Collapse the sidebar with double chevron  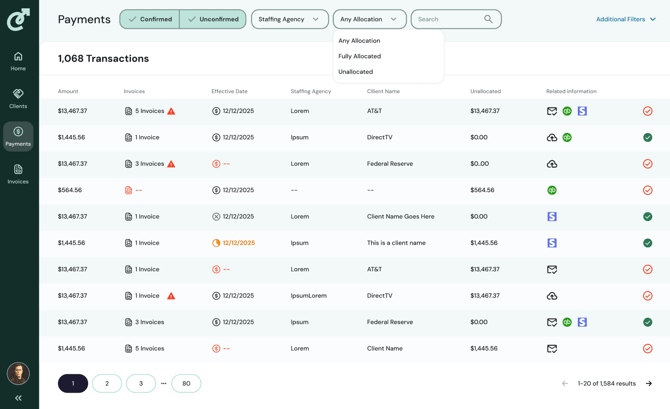point(18,398)
